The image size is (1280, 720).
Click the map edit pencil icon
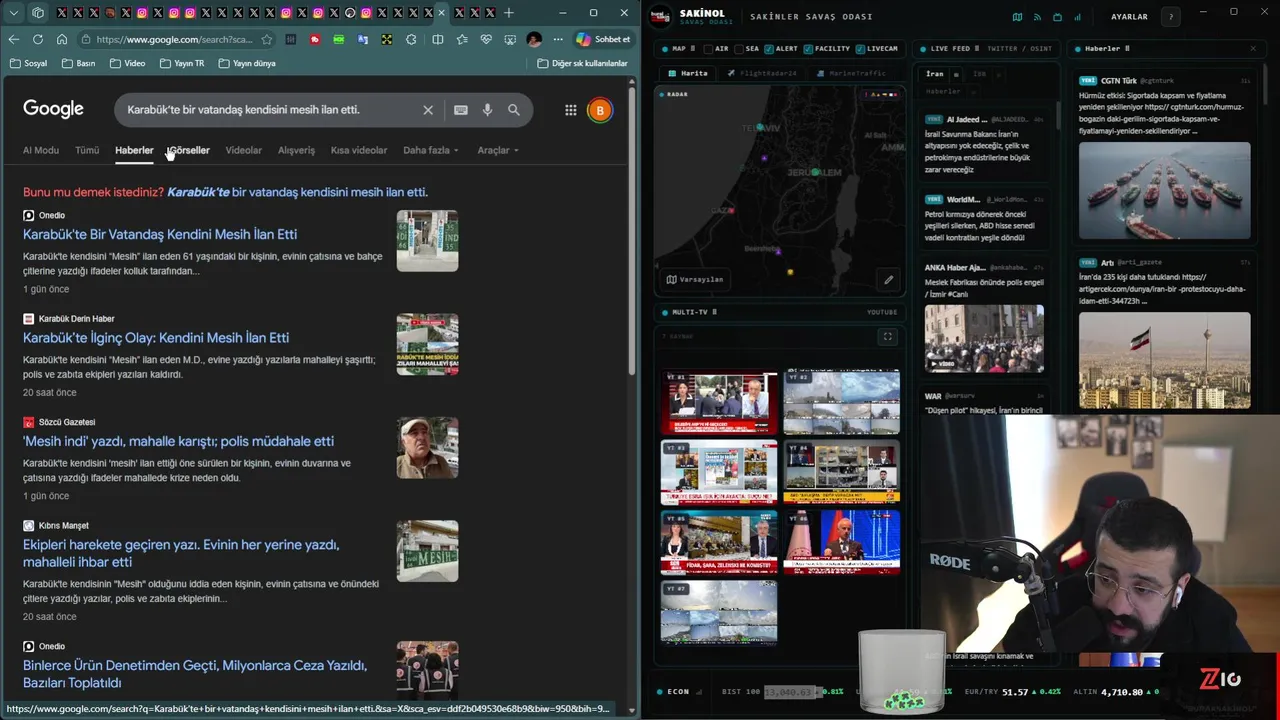click(888, 280)
